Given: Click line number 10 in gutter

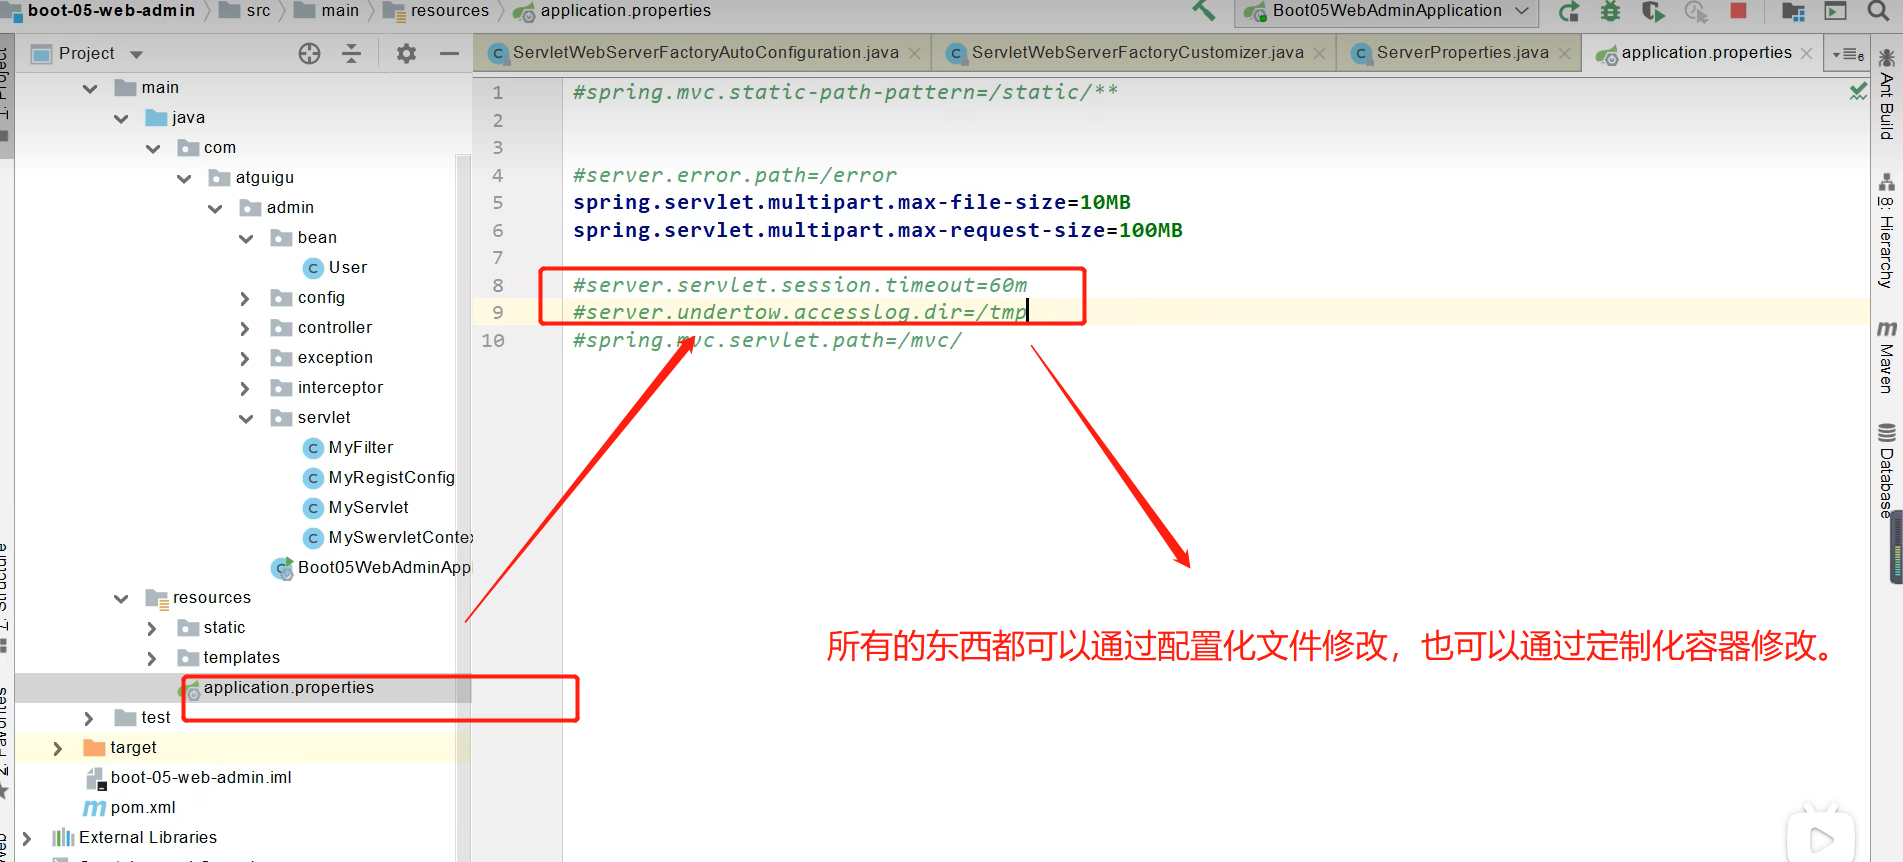Looking at the screenshot, I should point(493,341).
